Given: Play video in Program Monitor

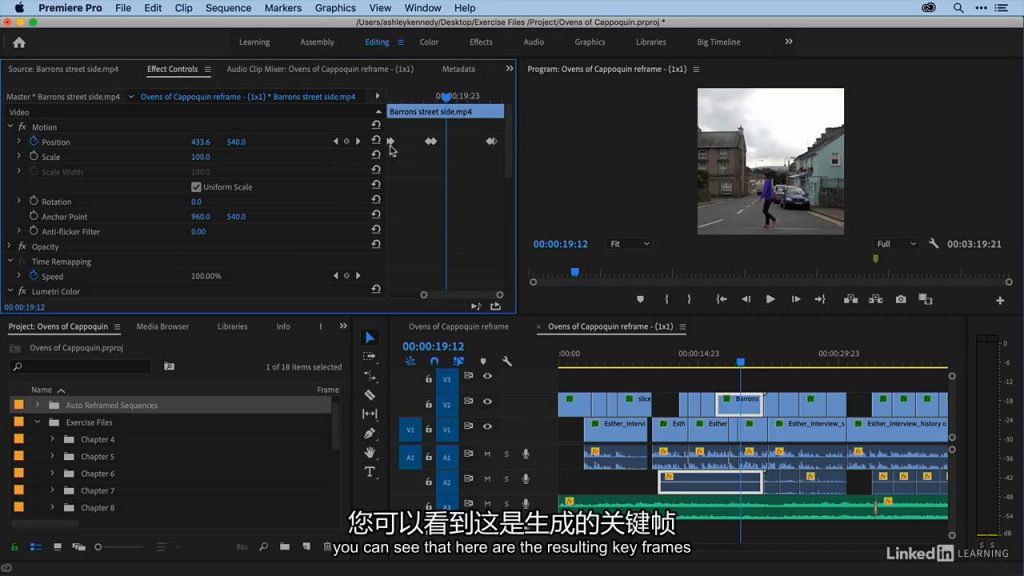Looking at the screenshot, I should pyautogui.click(x=771, y=299).
